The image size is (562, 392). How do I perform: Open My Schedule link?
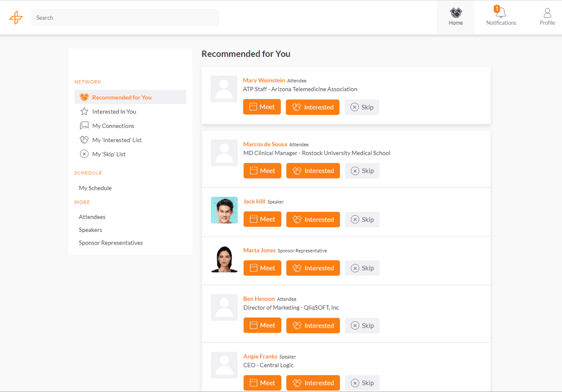(95, 188)
